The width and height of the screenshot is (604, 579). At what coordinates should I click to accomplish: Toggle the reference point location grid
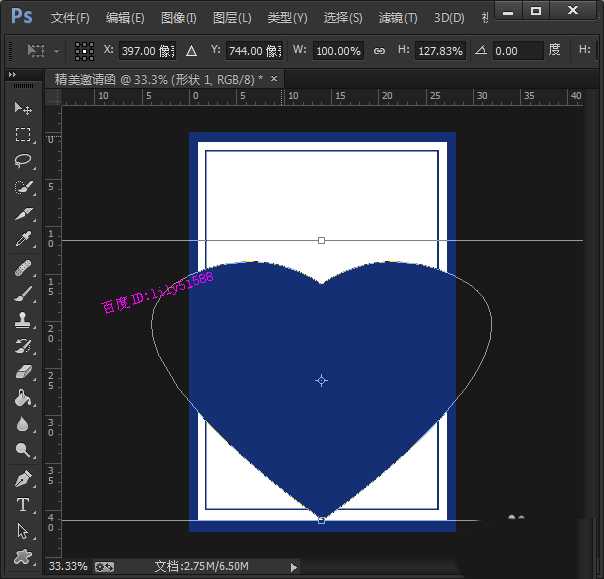coord(85,50)
